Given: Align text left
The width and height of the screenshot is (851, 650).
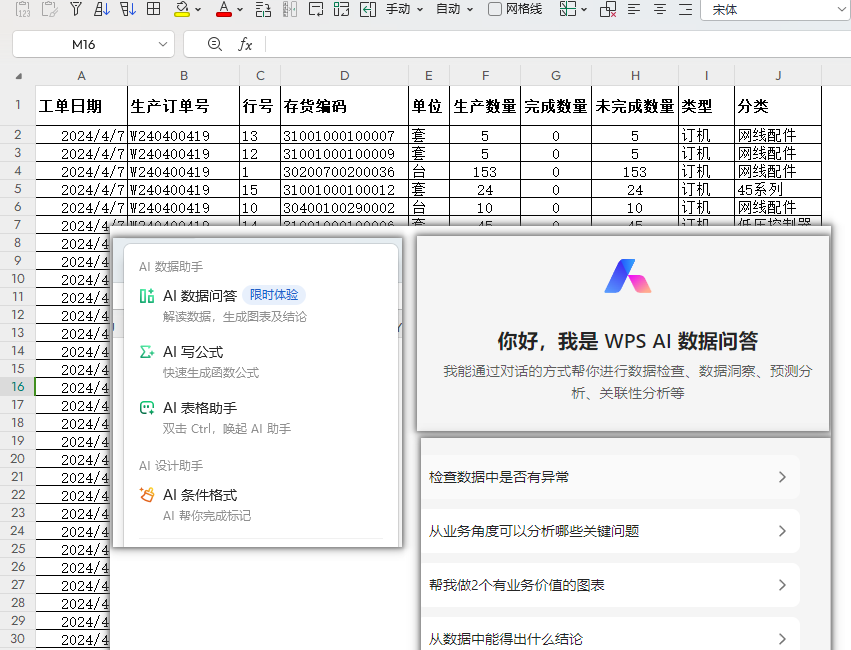Looking at the screenshot, I should 634,9.
